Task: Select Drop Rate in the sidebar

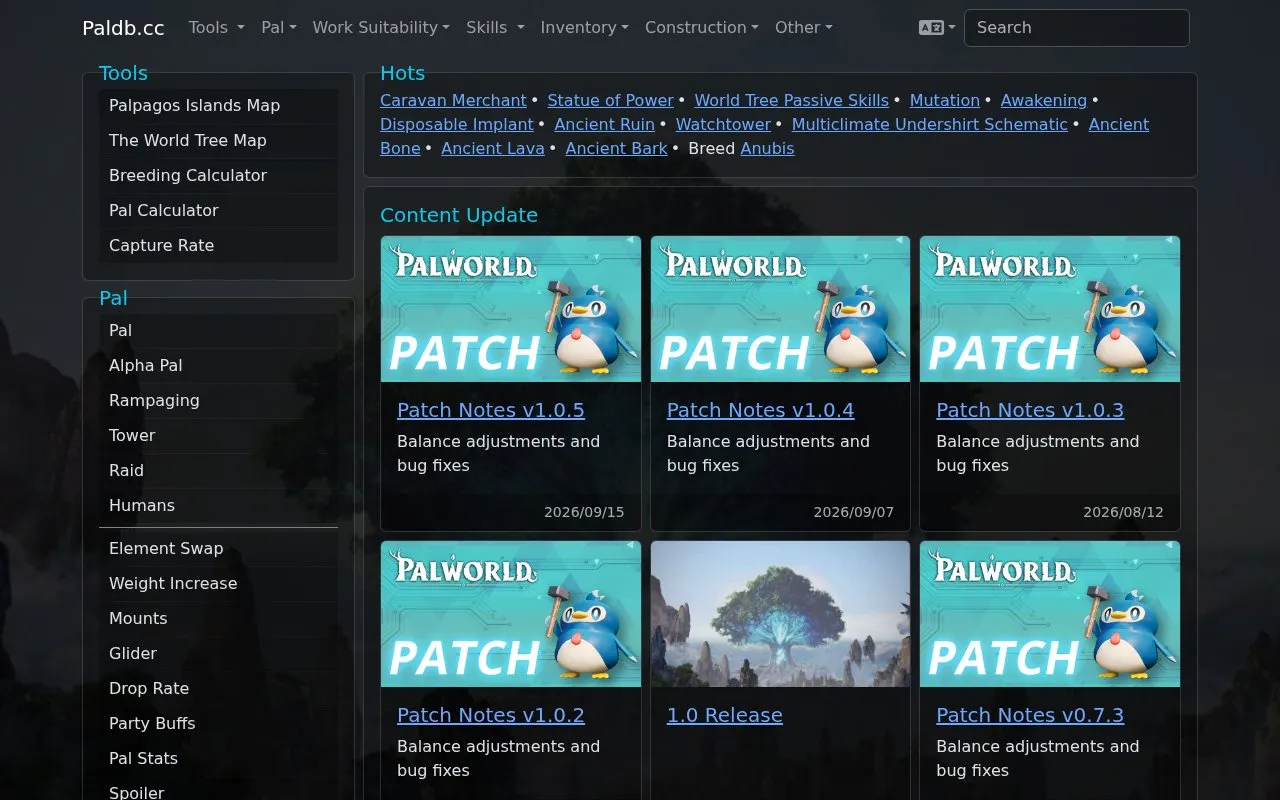Action: tap(218, 689)
